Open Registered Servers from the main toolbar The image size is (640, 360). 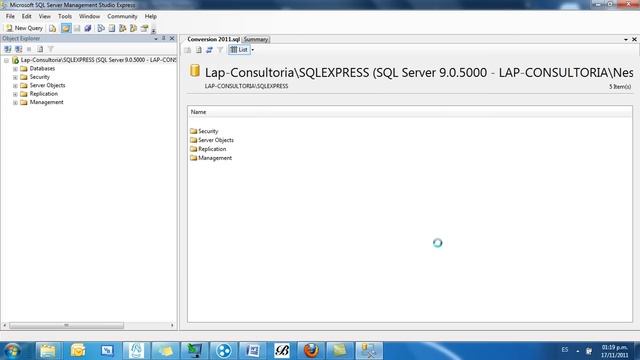point(101,28)
